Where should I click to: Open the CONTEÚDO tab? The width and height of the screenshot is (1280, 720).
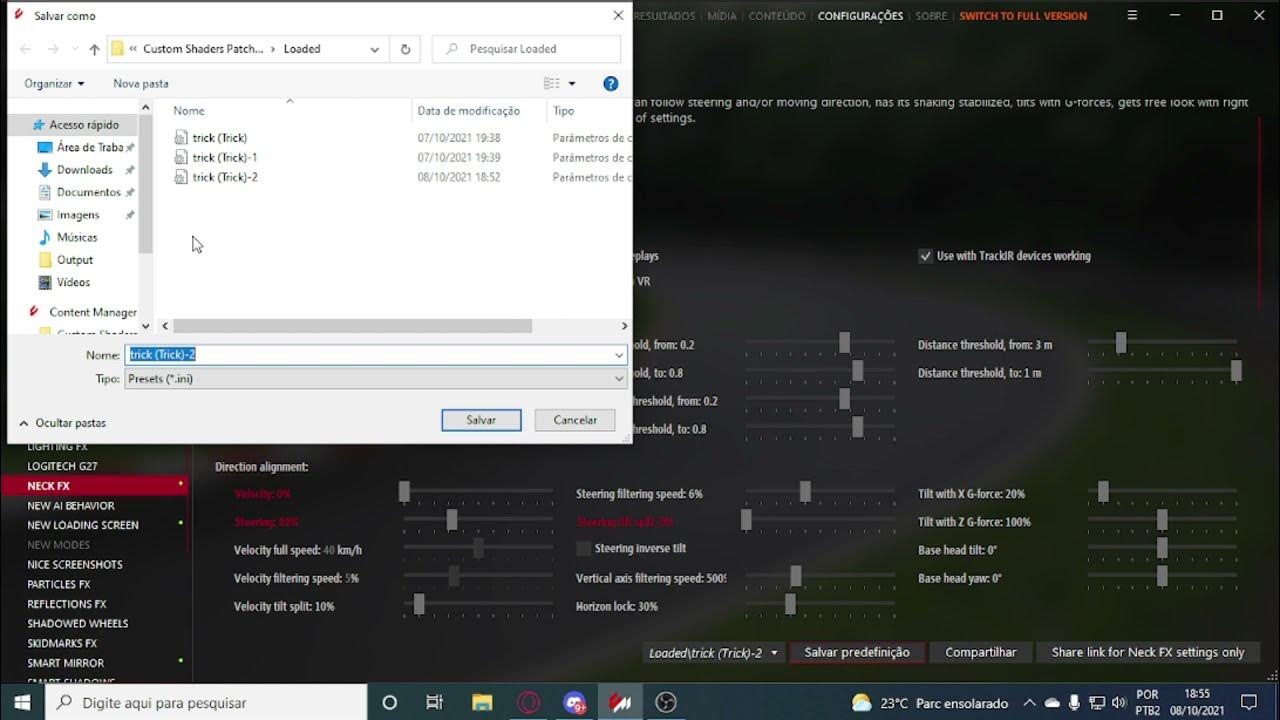777,16
